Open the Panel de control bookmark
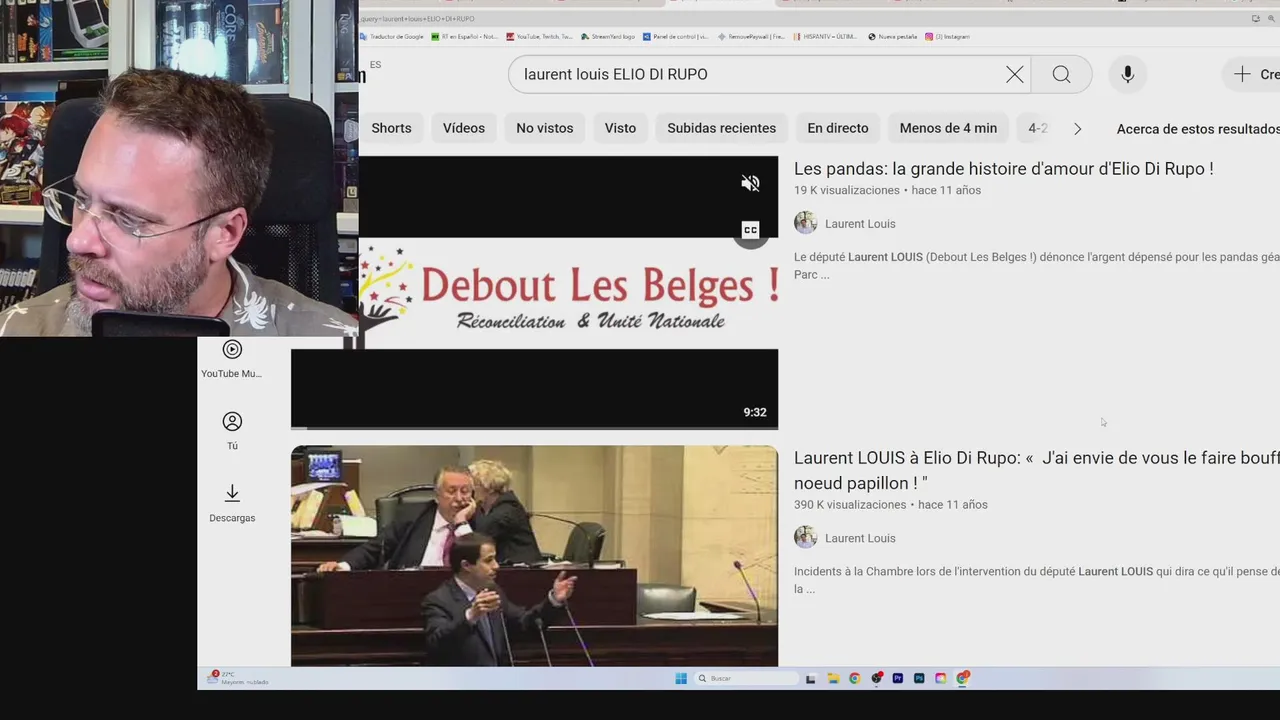Viewport: 1280px width, 720px height. click(x=676, y=36)
